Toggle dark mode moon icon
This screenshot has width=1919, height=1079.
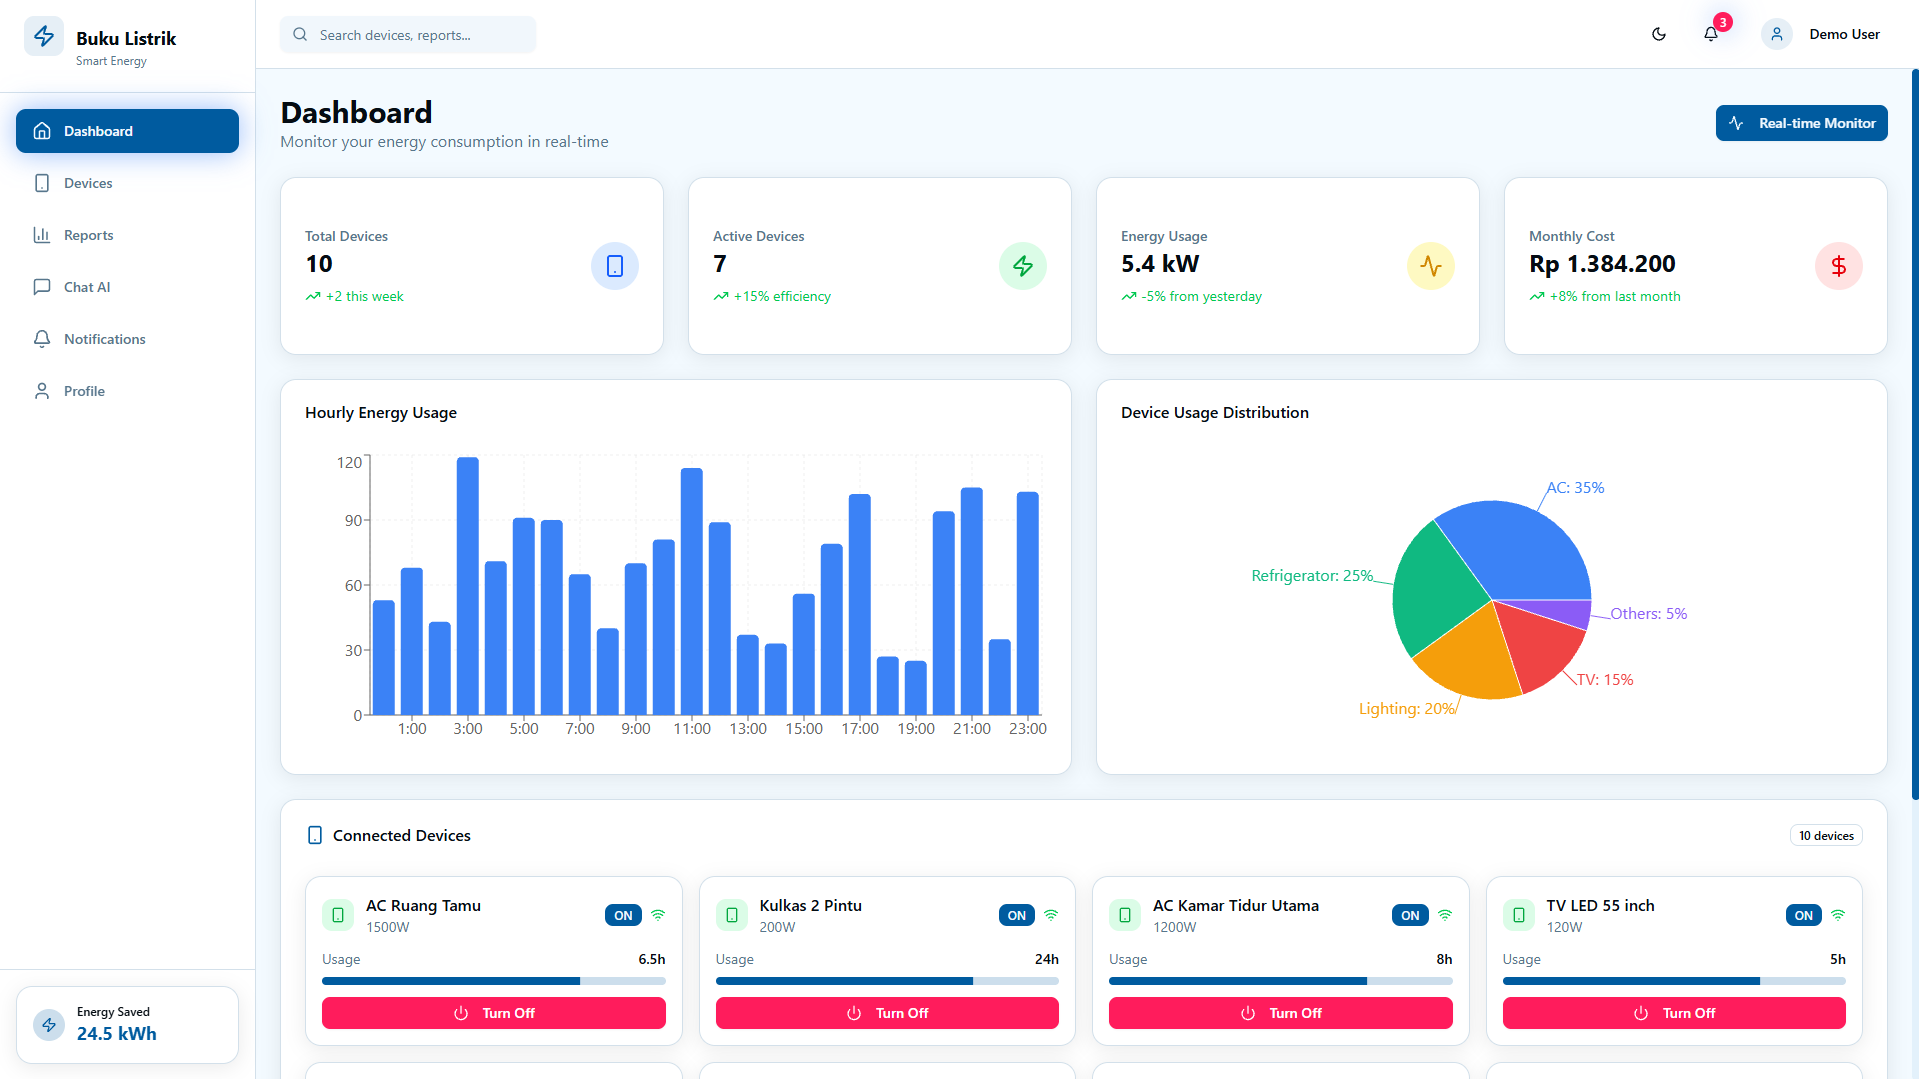click(1659, 34)
